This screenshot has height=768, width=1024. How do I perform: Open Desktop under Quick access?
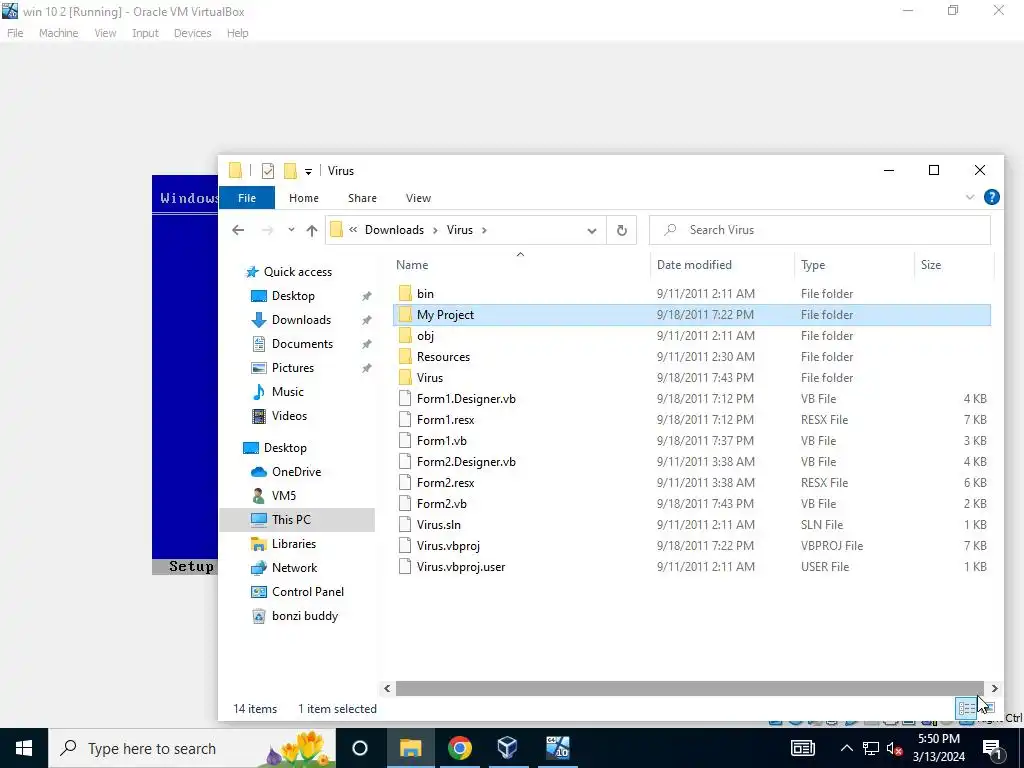click(x=293, y=296)
